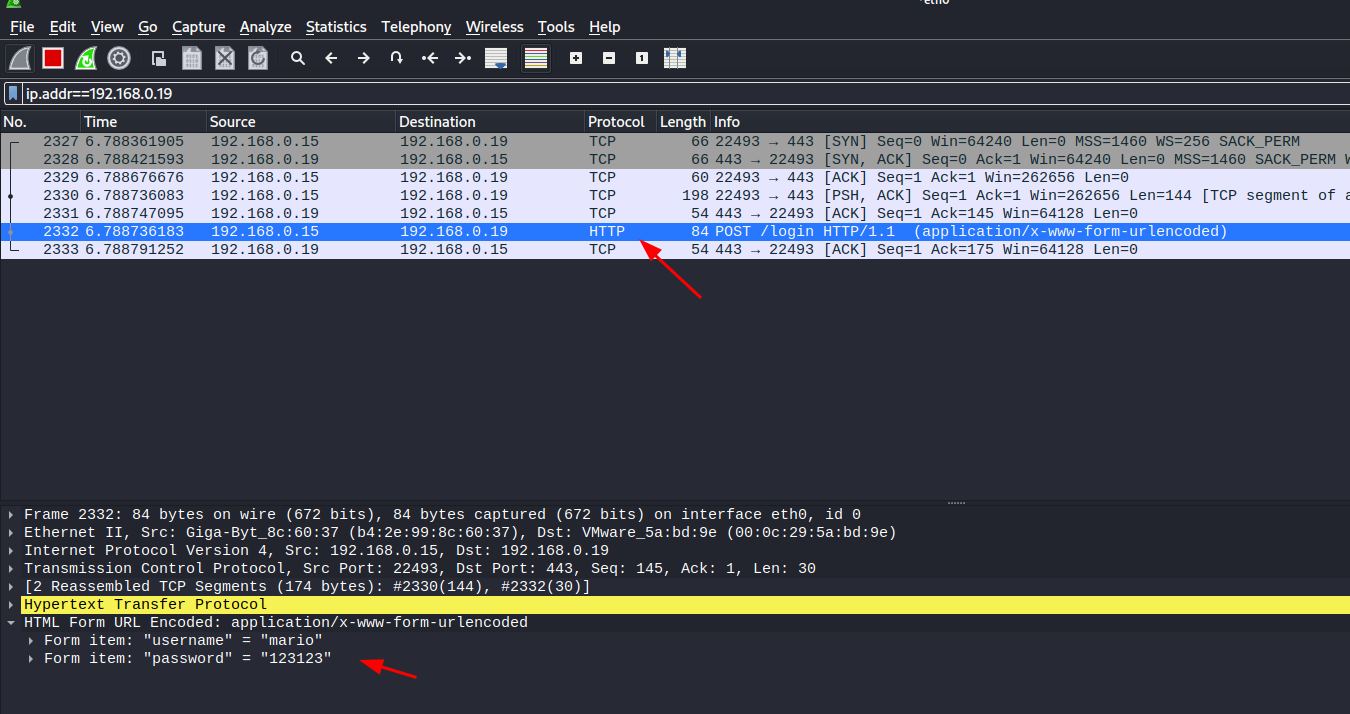The width and height of the screenshot is (1350, 714).
Task: Expand Internet Protocol Version 4 node
Action: point(11,551)
